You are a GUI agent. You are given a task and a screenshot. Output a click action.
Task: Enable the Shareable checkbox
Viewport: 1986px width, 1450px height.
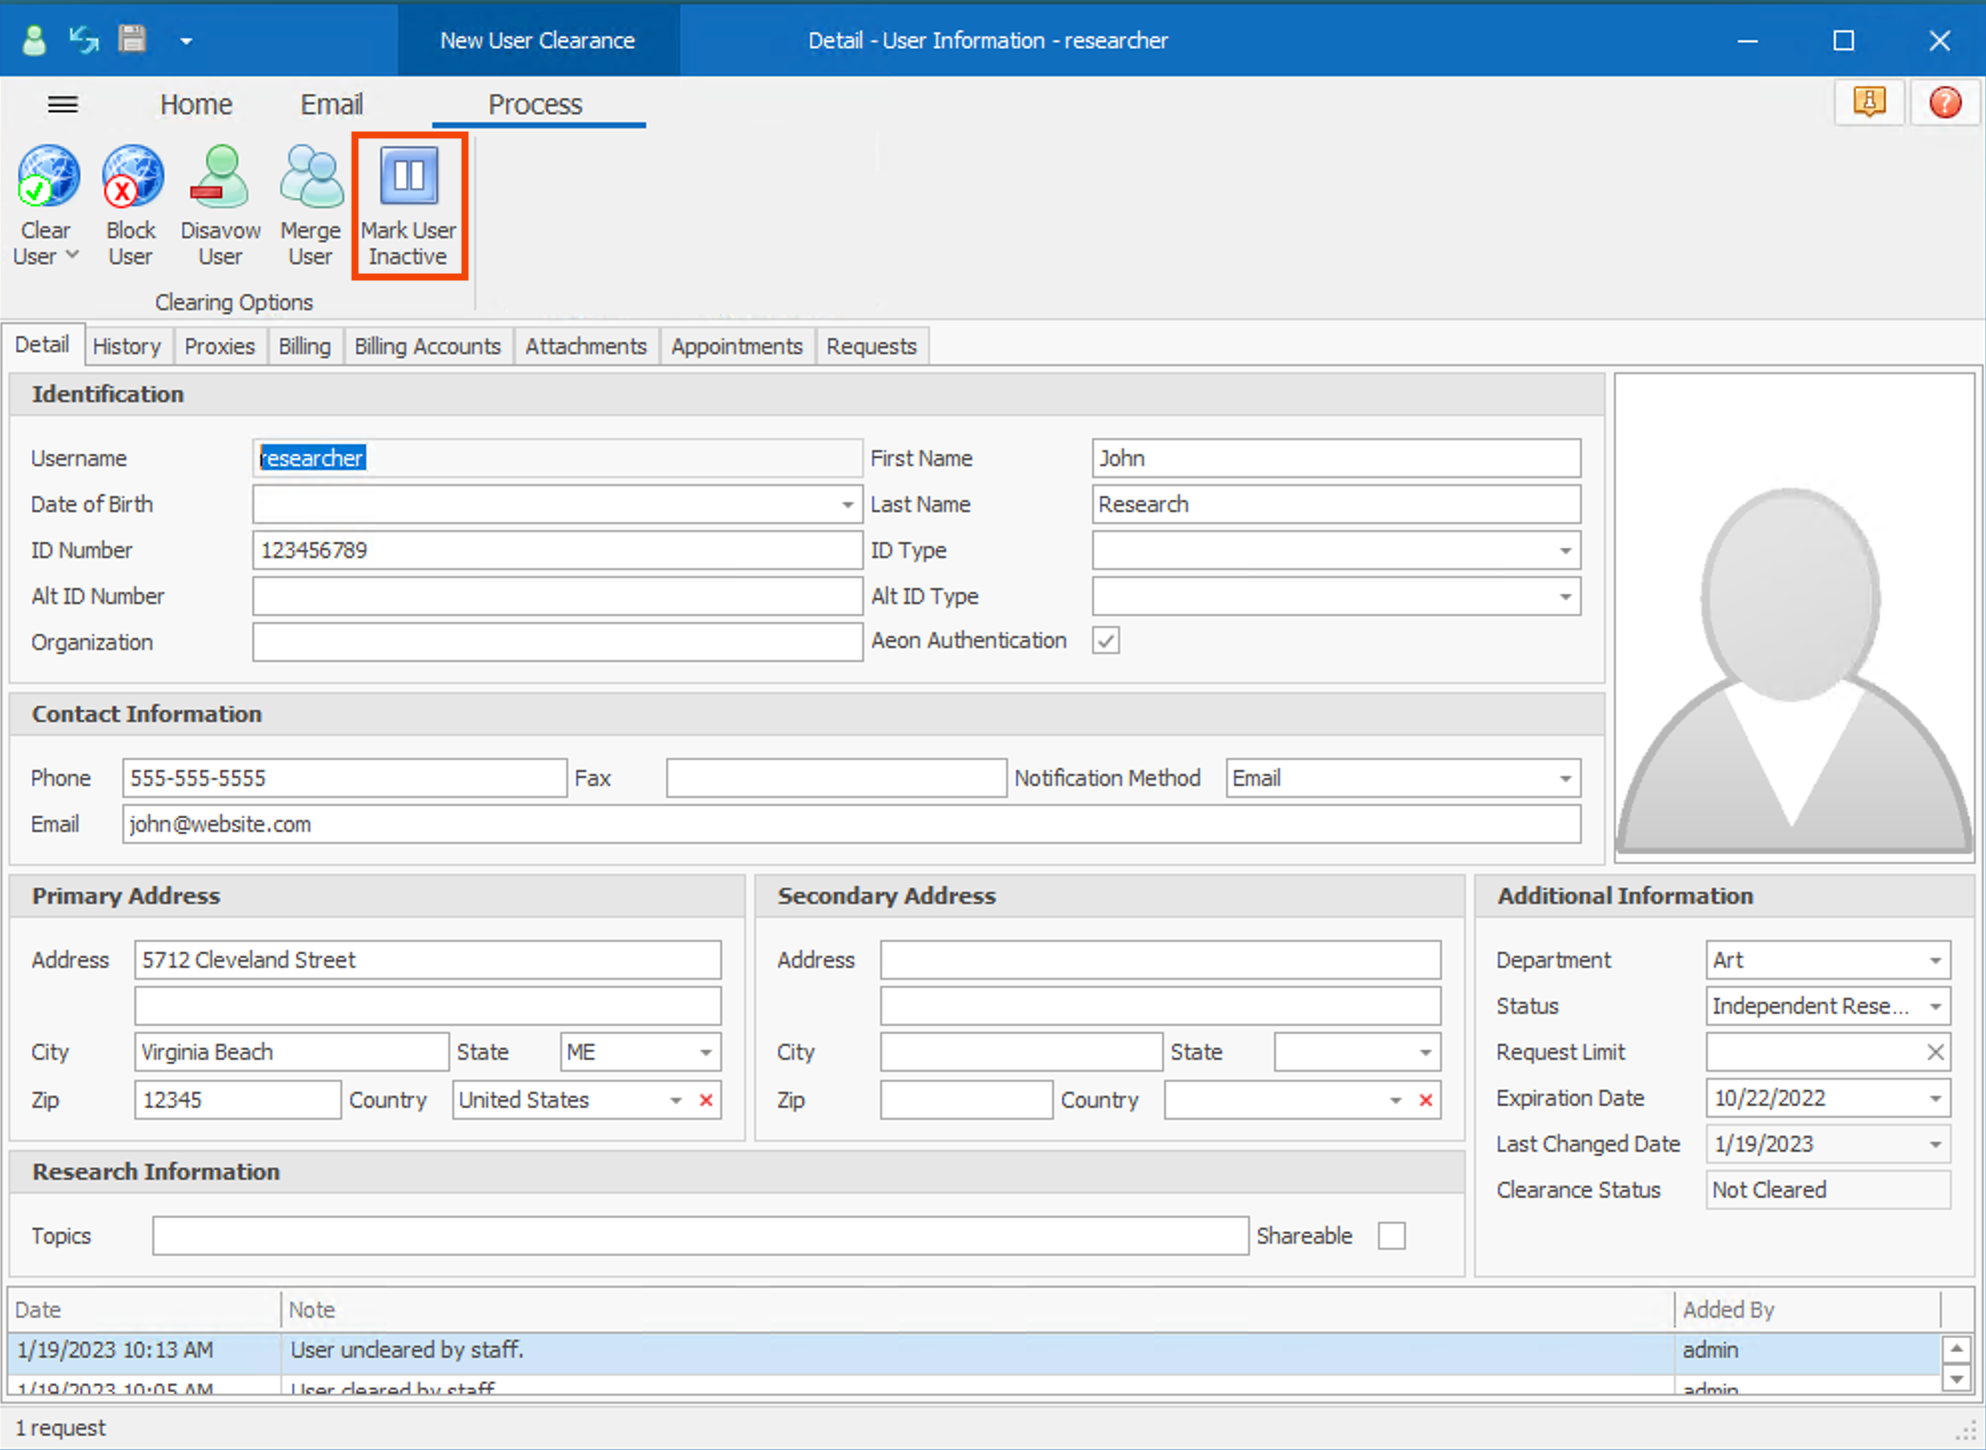pos(1391,1236)
